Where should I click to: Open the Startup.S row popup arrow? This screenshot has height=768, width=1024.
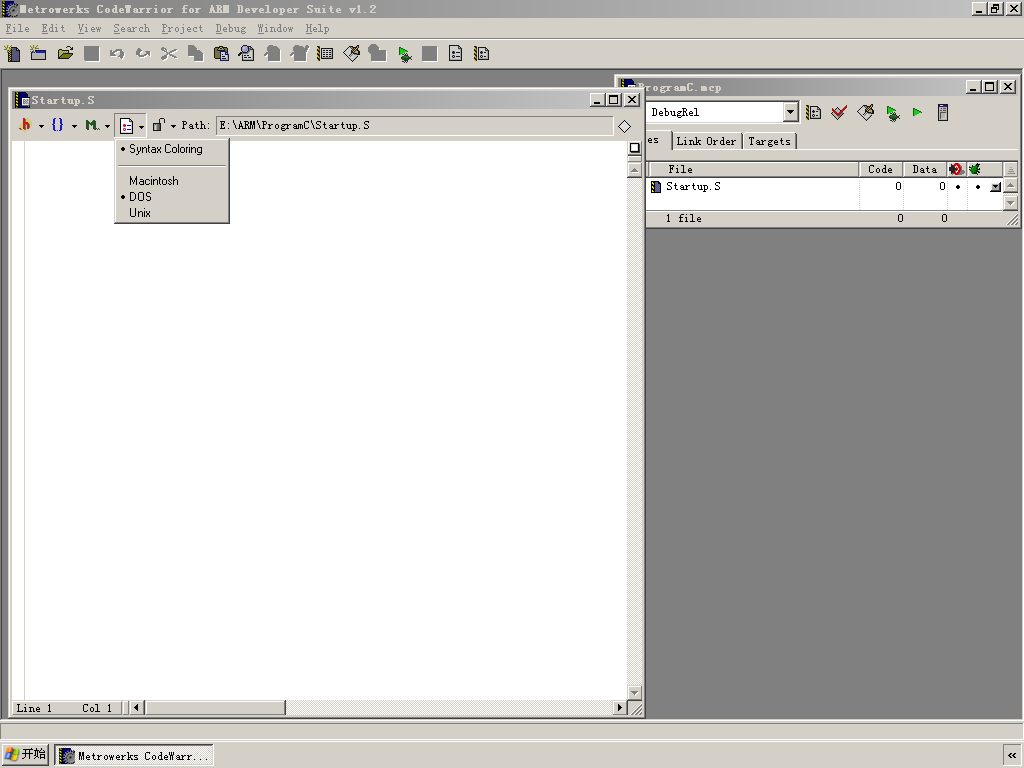995,187
